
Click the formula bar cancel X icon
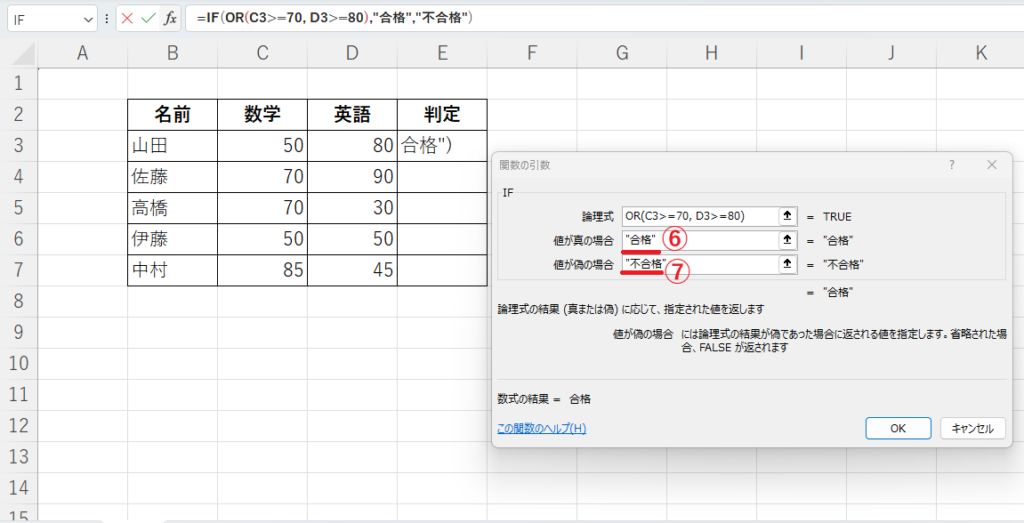pyautogui.click(x=127, y=18)
